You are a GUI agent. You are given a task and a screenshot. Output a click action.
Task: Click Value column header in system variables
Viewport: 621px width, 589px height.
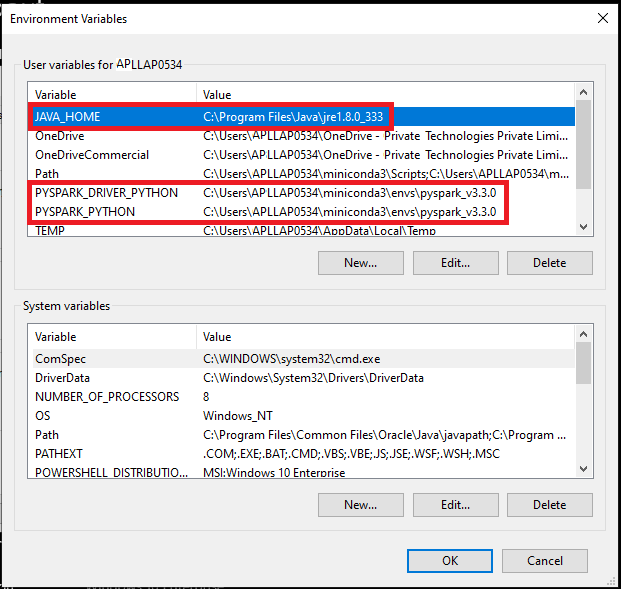pyautogui.click(x=385, y=337)
